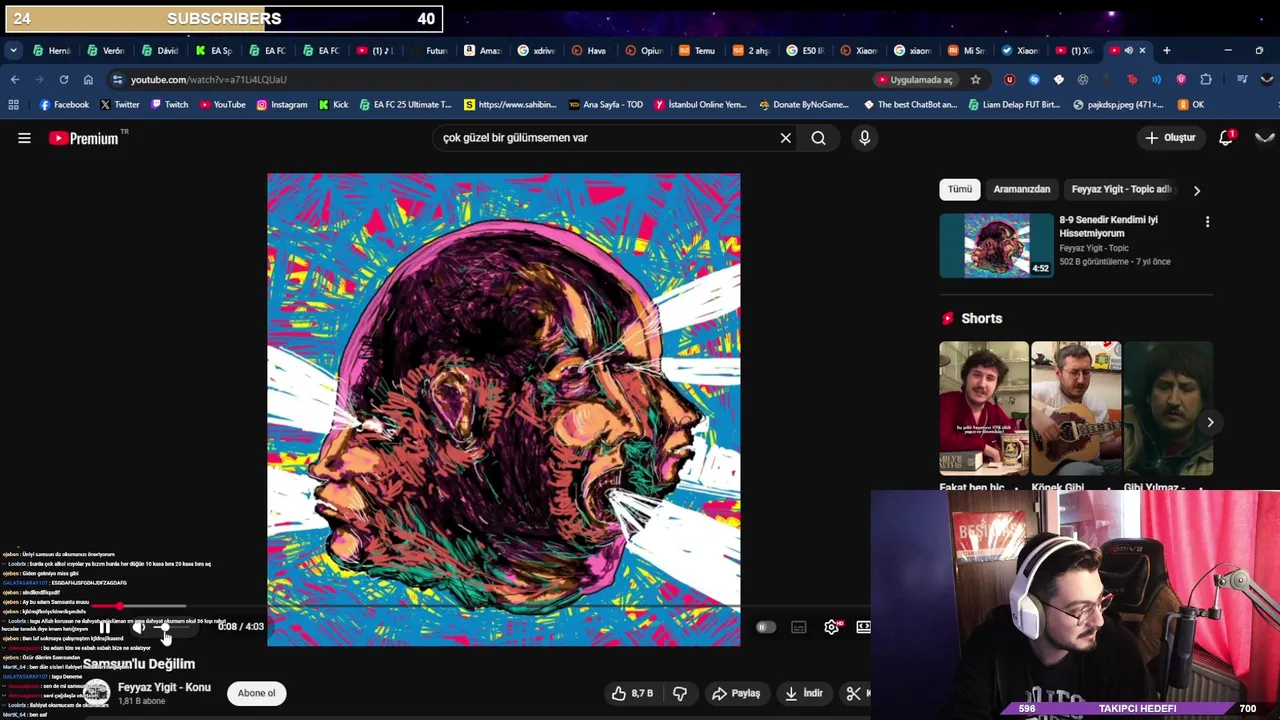Open the 'Köpek Gibi' short
This screenshot has height=720, width=1280.
tap(1076, 408)
